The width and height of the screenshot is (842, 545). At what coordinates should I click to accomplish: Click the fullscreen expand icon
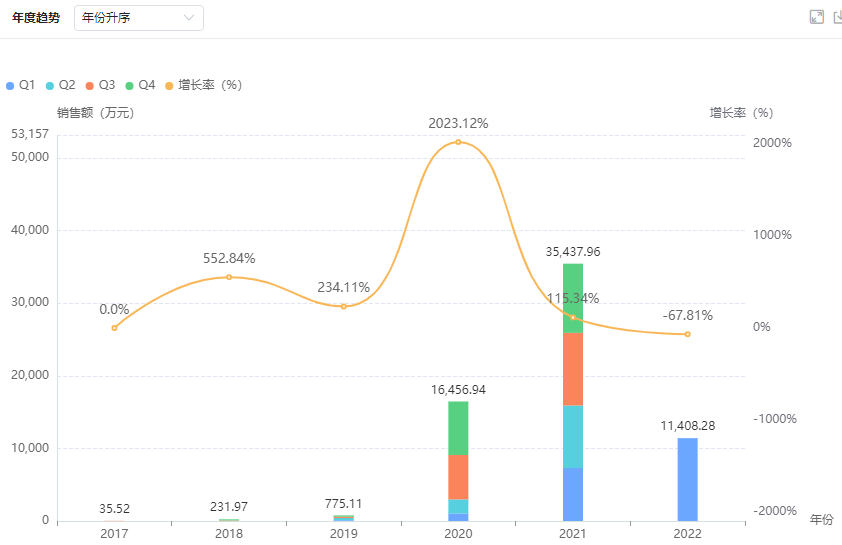coord(816,17)
